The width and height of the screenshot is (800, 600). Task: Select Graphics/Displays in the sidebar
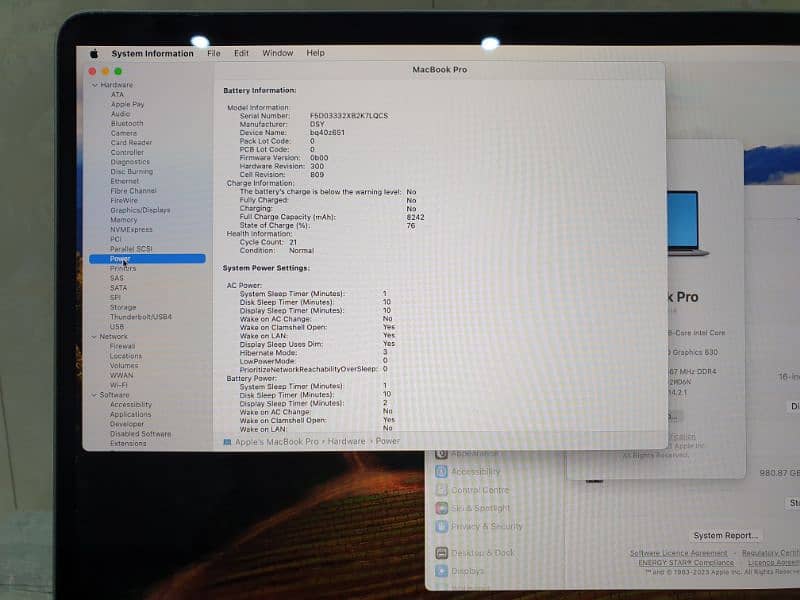click(x=140, y=210)
